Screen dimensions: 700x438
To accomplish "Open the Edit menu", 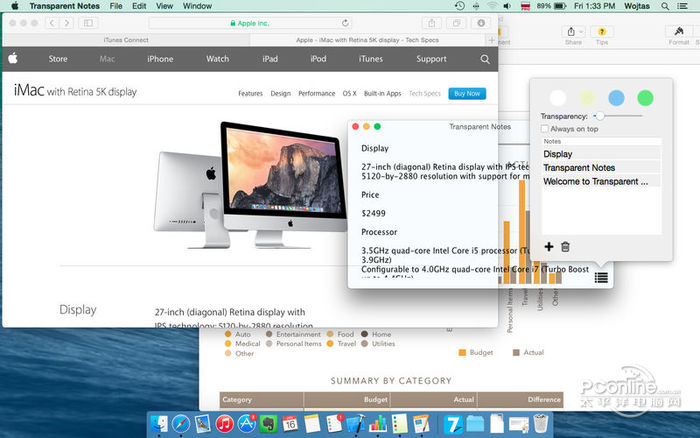I will pos(139,6).
